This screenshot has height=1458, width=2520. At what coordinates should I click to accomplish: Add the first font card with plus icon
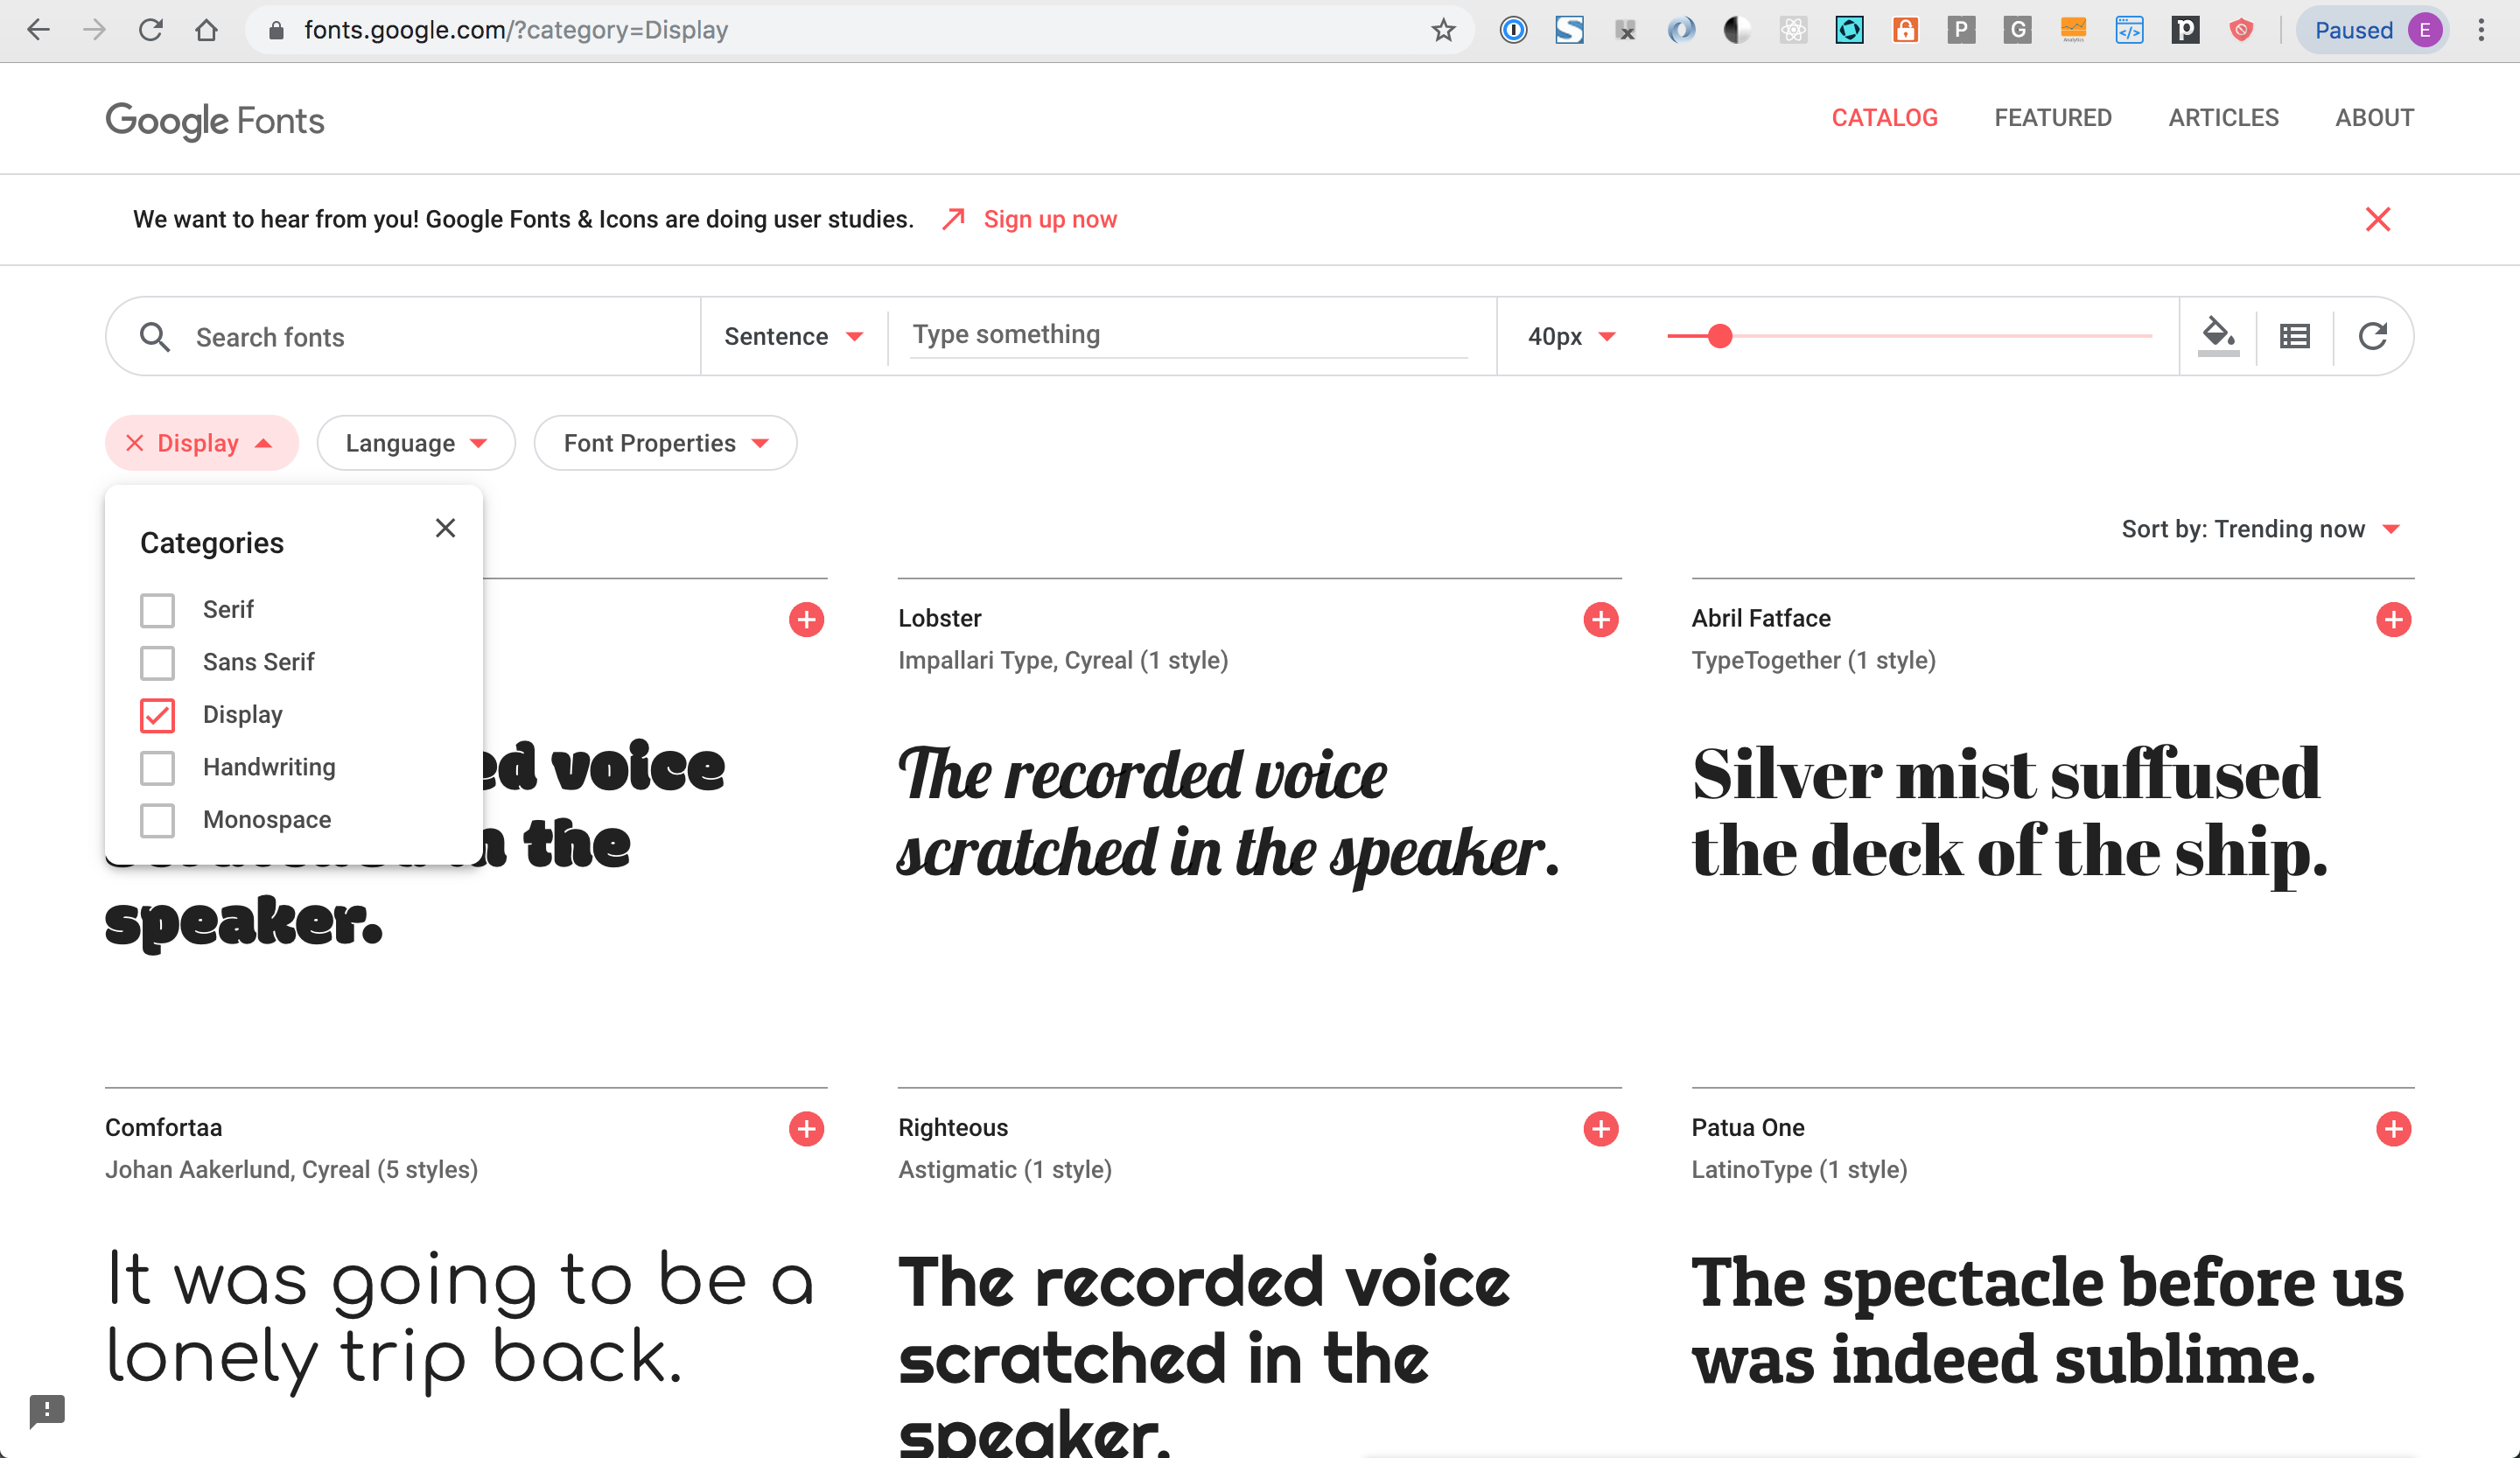[x=806, y=620]
